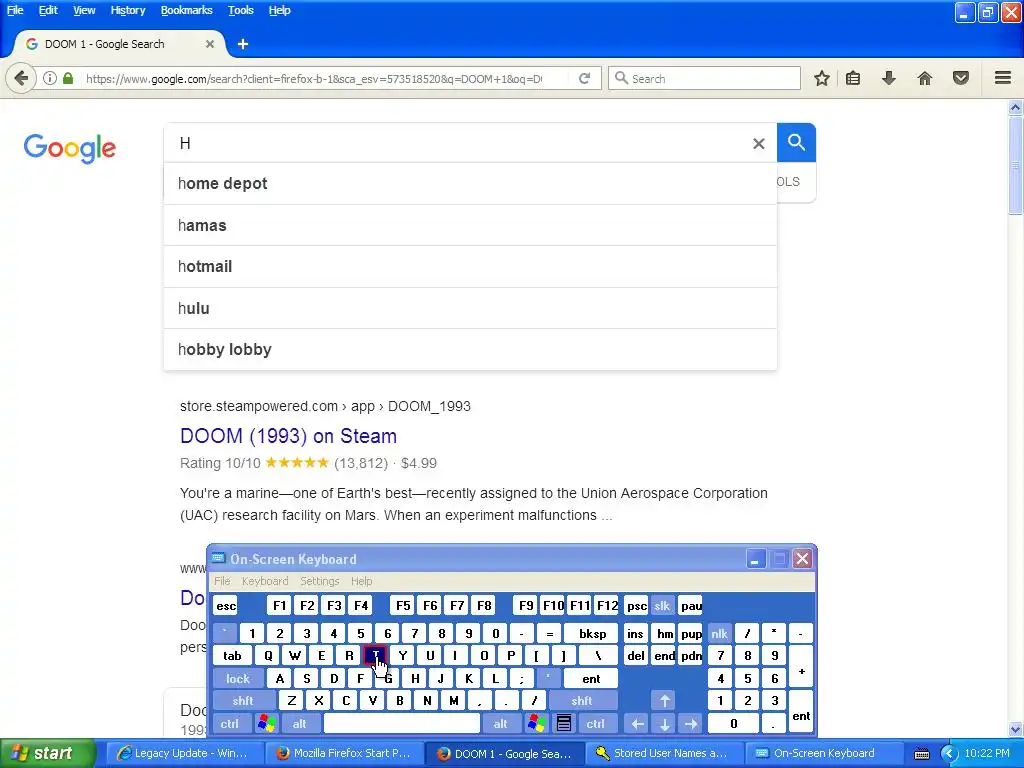Click the page scrollbar up arrow

[x=1016, y=107]
